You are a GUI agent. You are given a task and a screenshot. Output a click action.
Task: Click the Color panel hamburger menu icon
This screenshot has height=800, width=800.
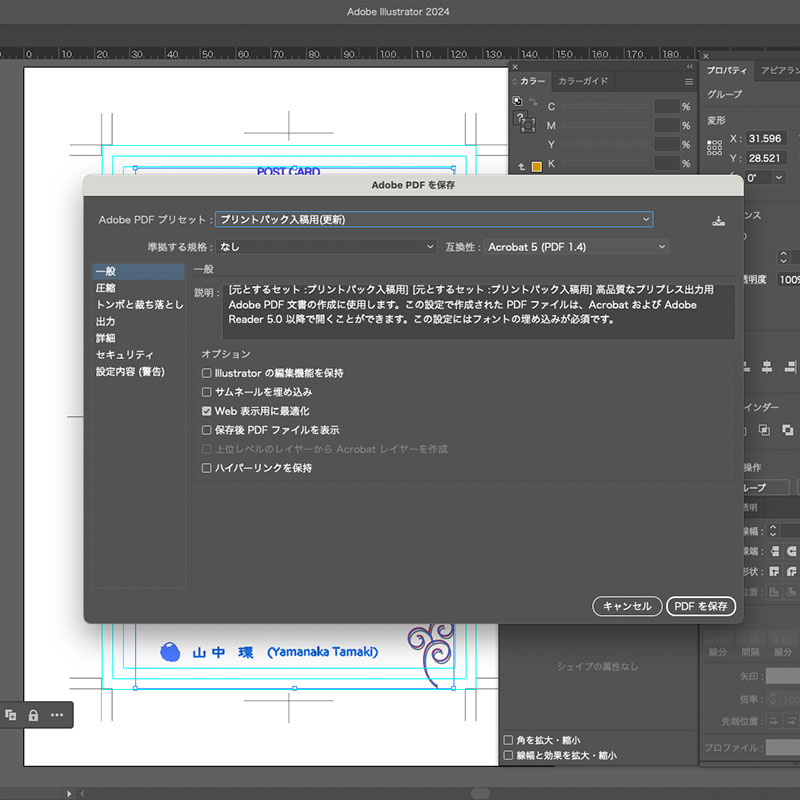[x=688, y=81]
